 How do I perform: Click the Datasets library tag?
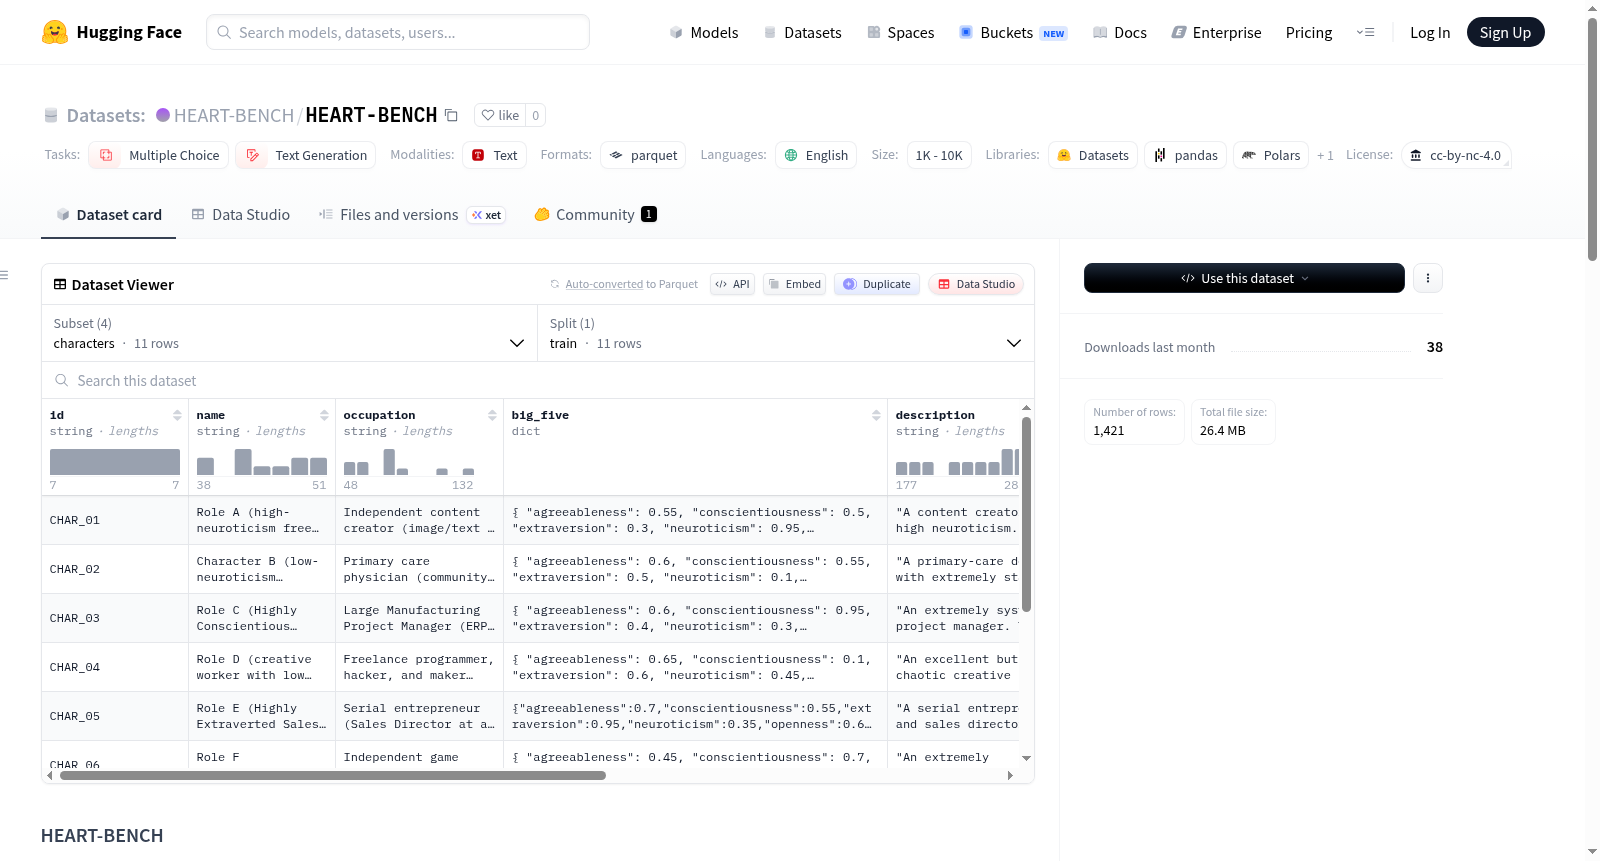[1093, 155]
